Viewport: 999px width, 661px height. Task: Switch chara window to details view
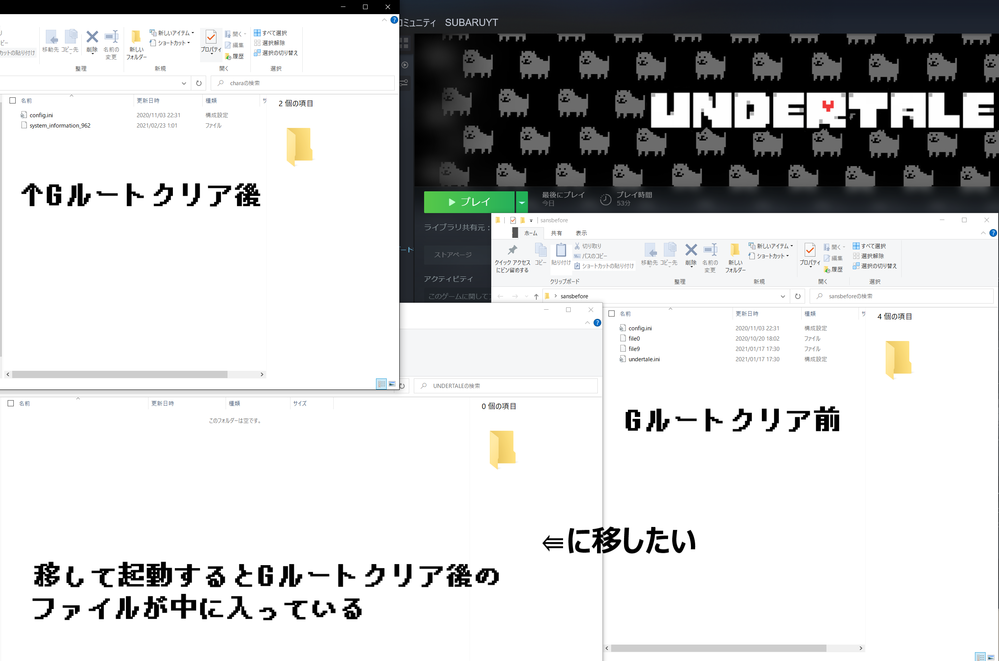381,384
